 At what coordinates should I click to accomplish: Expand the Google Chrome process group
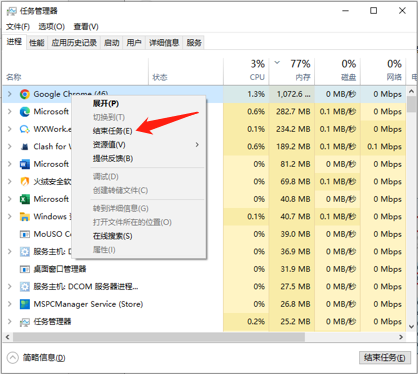click(10, 94)
